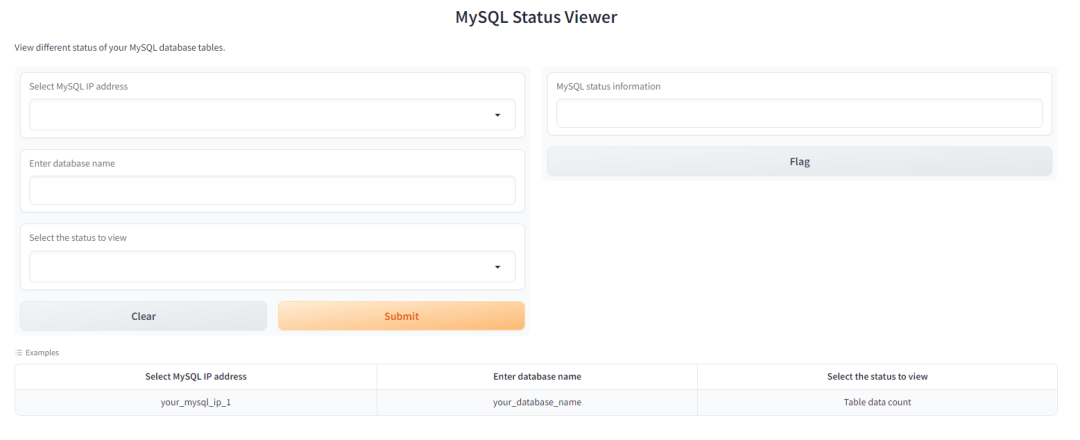This screenshot has height=440, width=1080.
Task: Open the Select MySQL IP address dropdown
Action: 272,115
